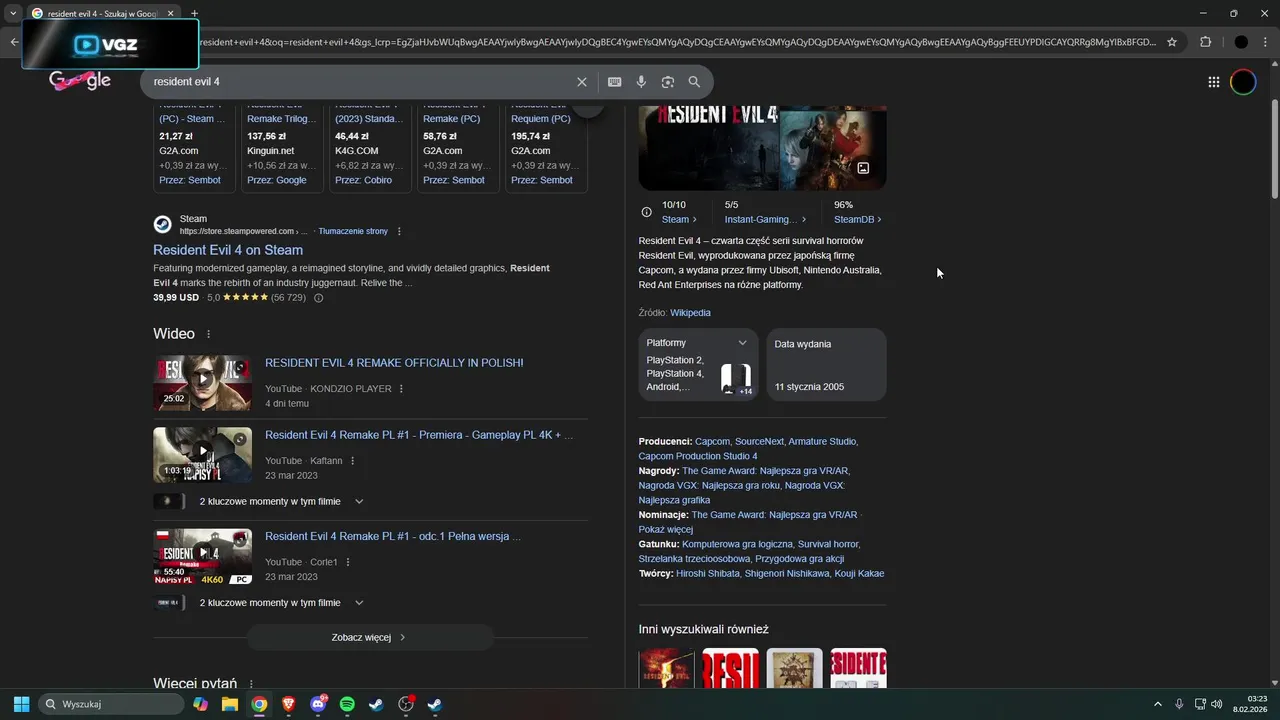Open File Explorer from the taskbar
The image size is (1280, 720).
[230, 704]
